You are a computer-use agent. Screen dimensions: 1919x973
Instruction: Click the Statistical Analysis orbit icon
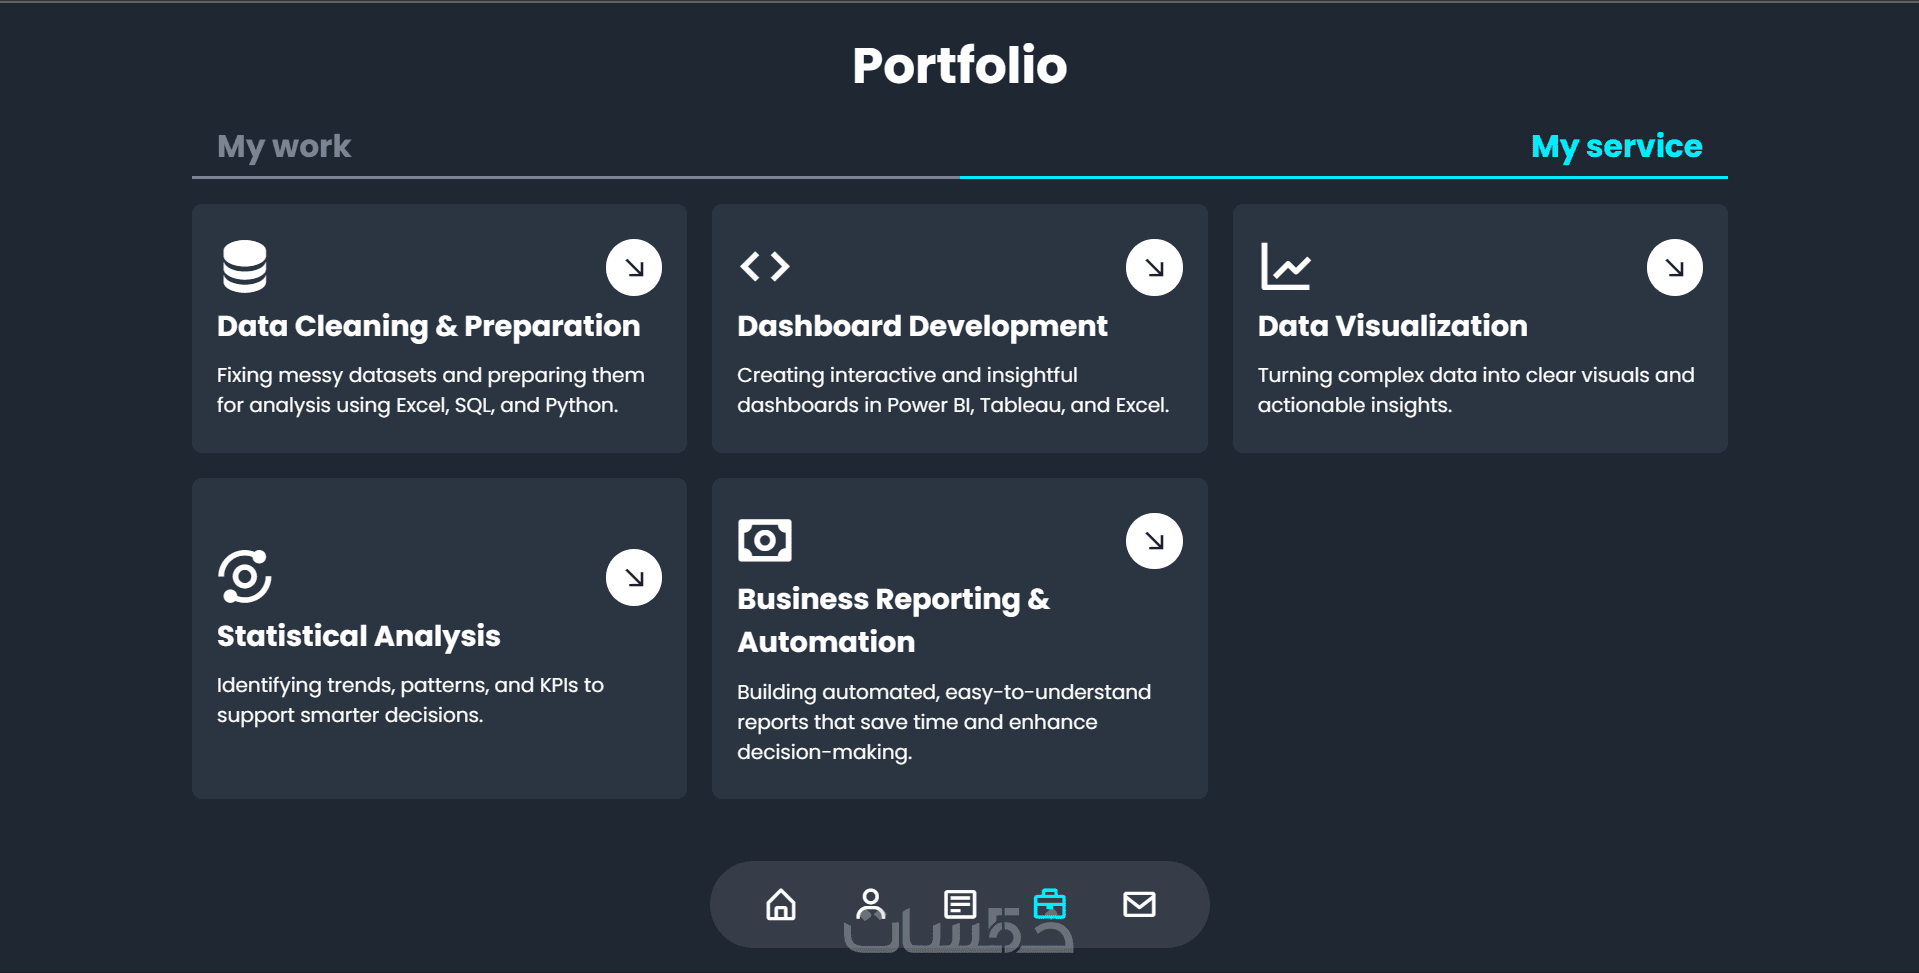tap(245, 576)
